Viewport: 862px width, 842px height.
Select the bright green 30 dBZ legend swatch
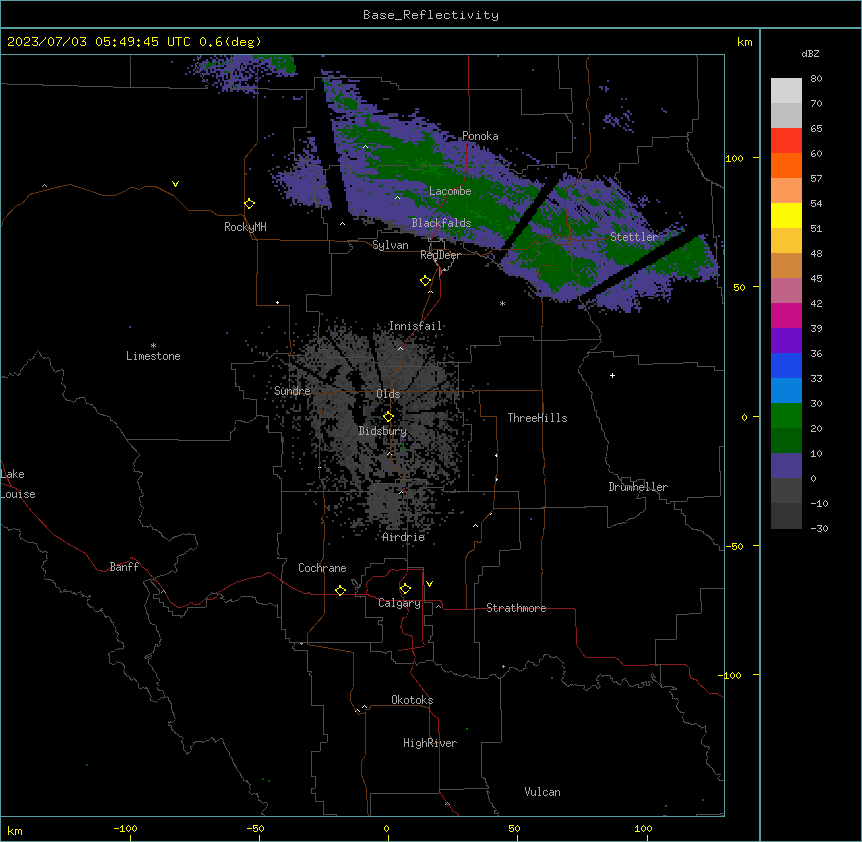click(786, 416)
